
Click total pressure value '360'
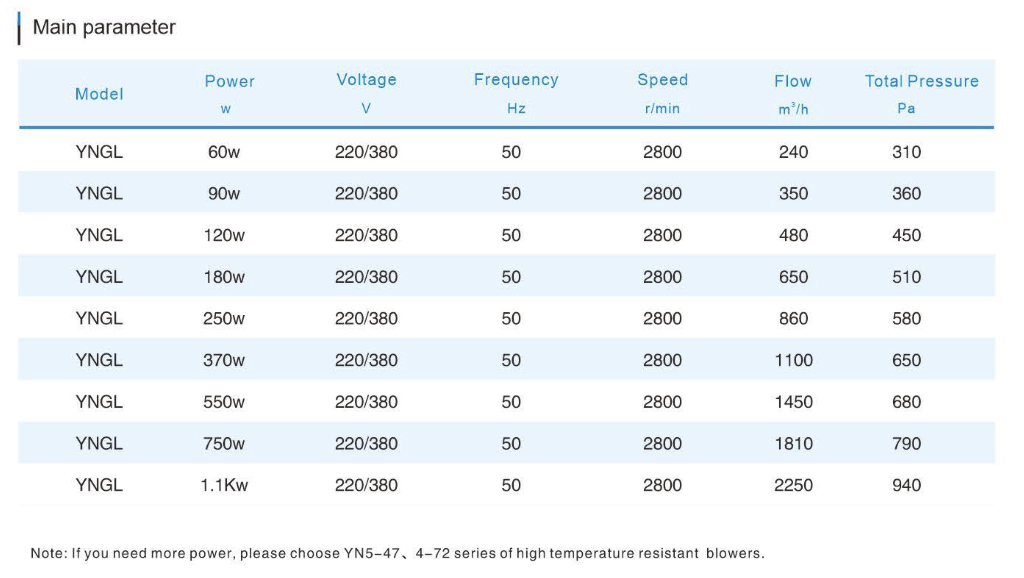tap(906, 194)
